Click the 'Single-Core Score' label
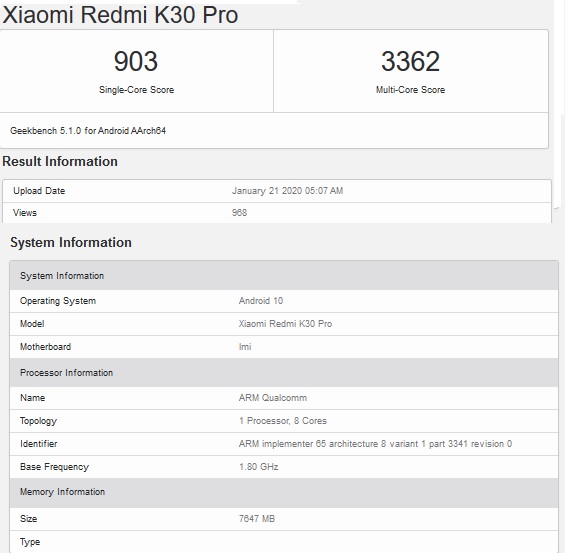565x553 pixels. click(137, 90)
